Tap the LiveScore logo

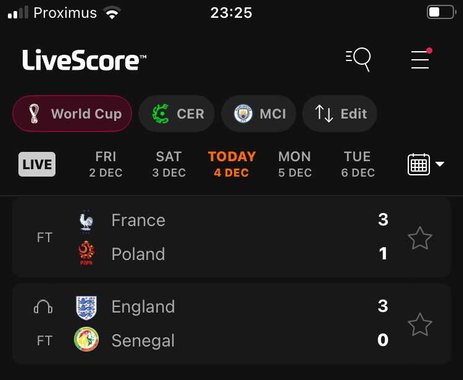[x=84, y=60]
